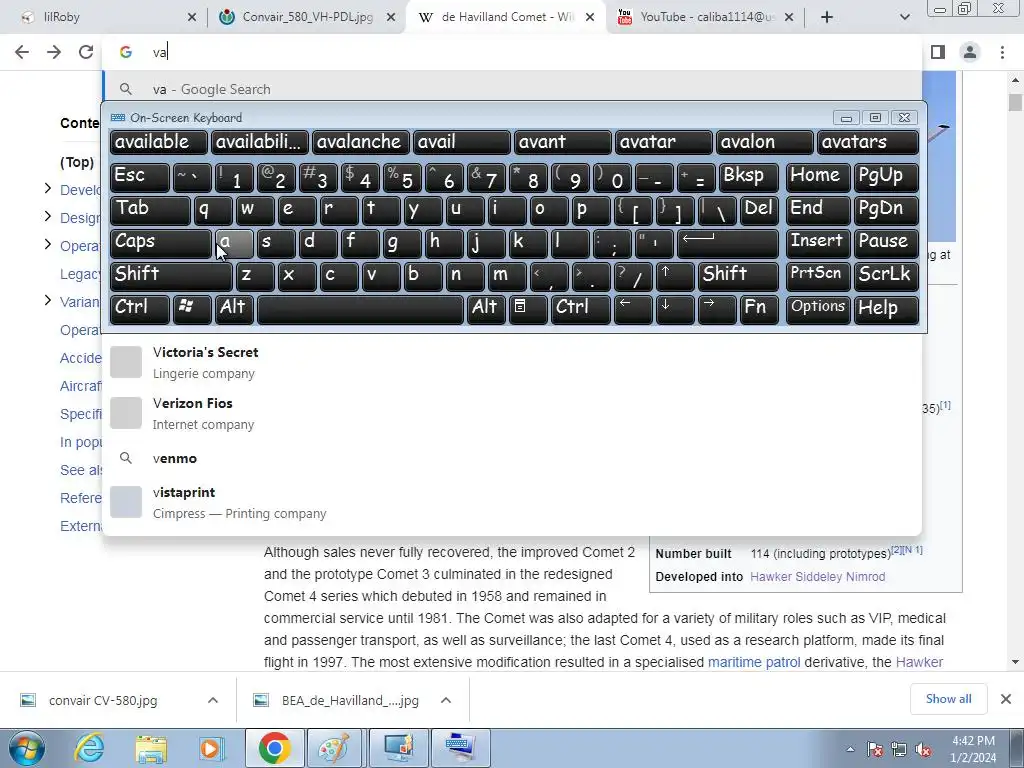
Task: Open Chrome's three-dot menu
Action: pyautogui.click(x=1002, y=52)
